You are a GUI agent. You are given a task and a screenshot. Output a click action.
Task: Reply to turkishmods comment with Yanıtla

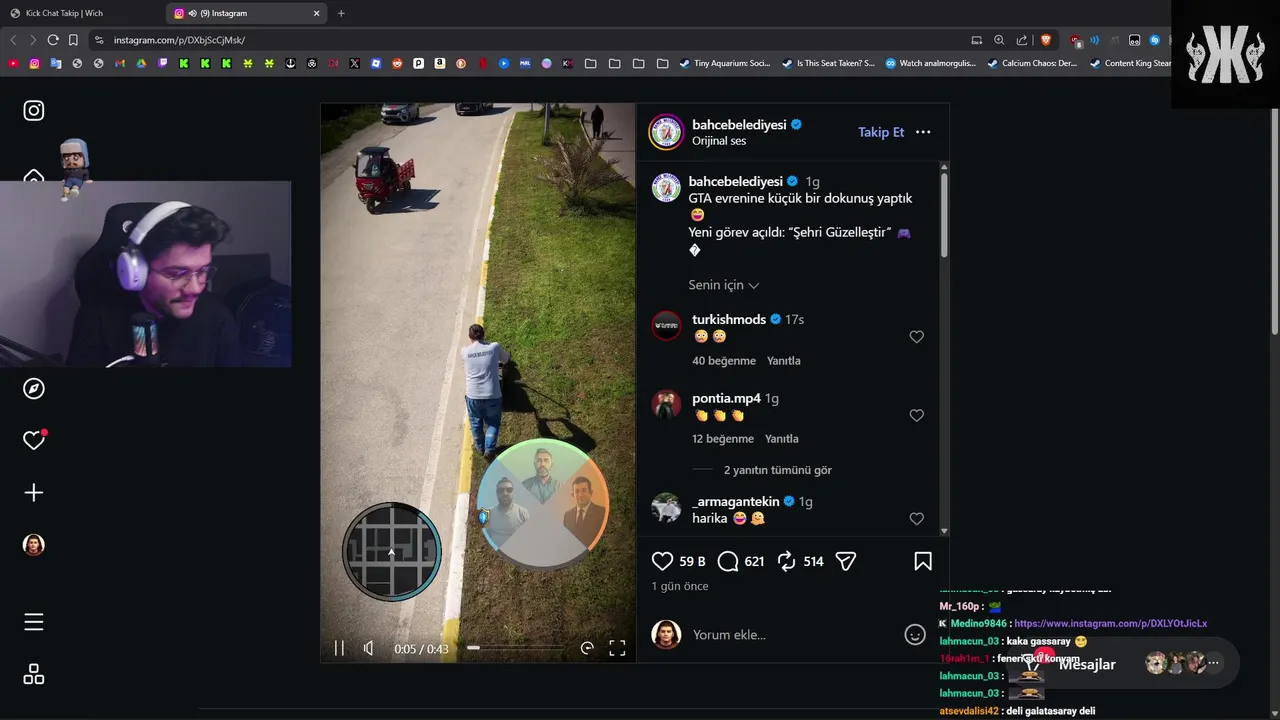784,361
